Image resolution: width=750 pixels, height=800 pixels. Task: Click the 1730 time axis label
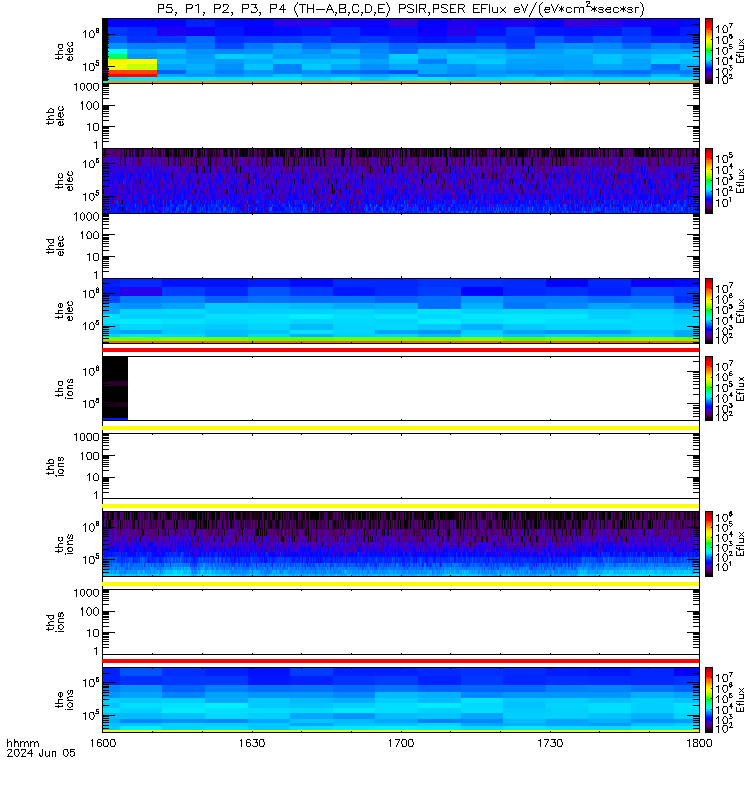click(x=550, y=743)
